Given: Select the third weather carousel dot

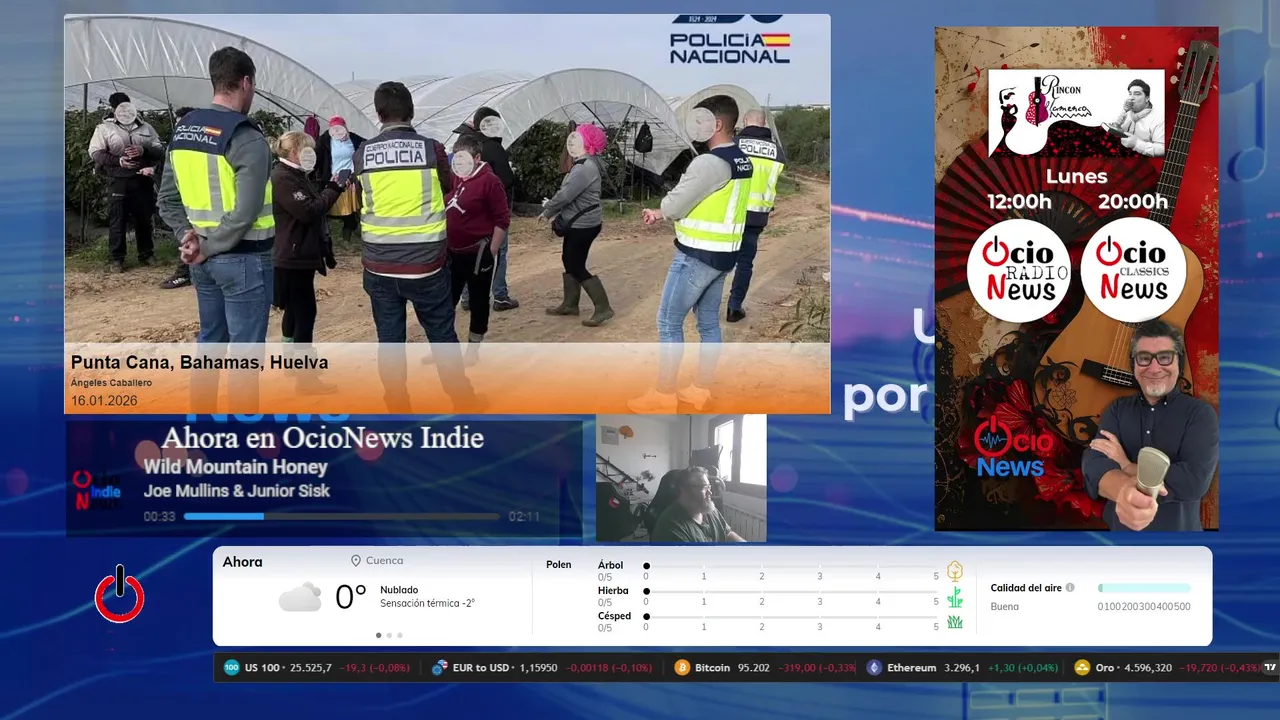Looking at the screenshot, I should (400, 635).
